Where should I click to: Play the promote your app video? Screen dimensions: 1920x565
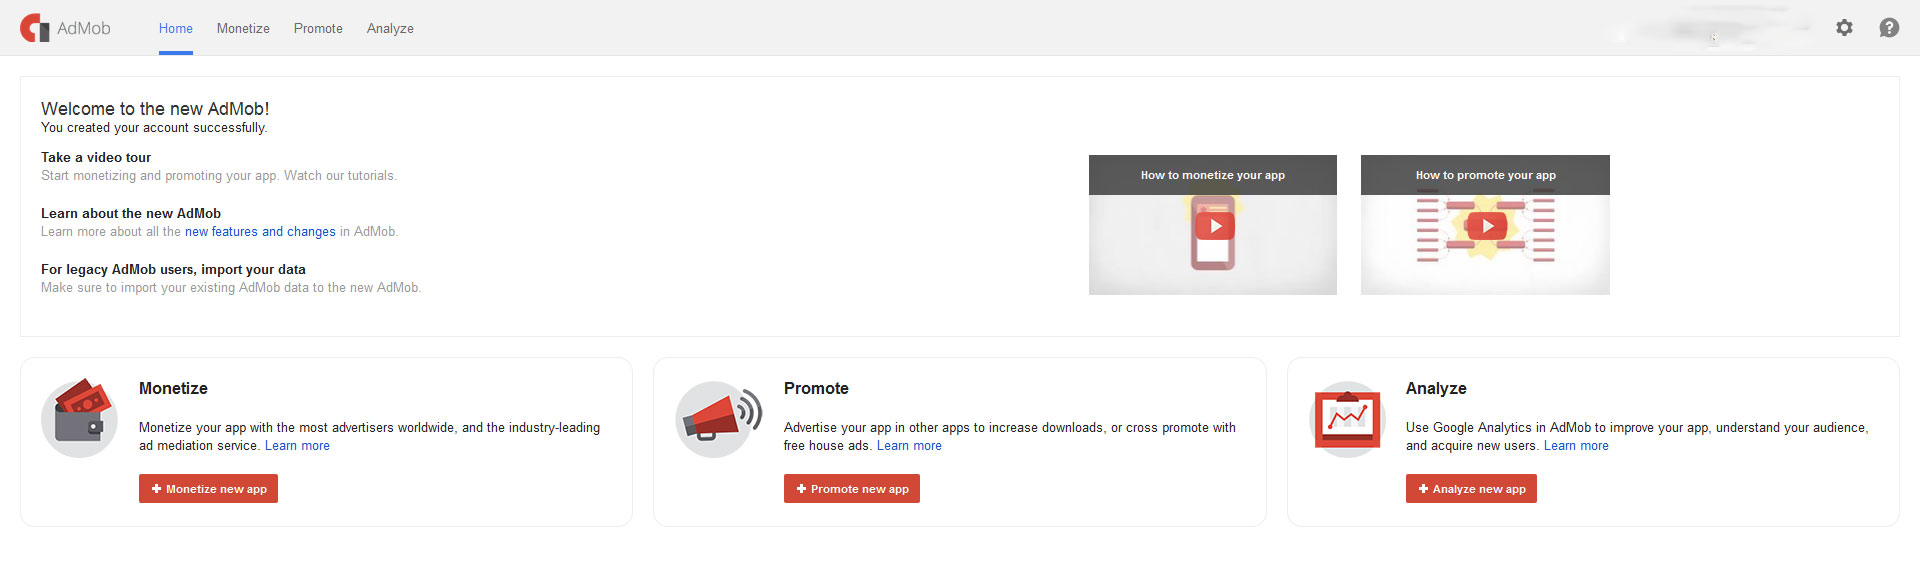tap(1487, 226)
